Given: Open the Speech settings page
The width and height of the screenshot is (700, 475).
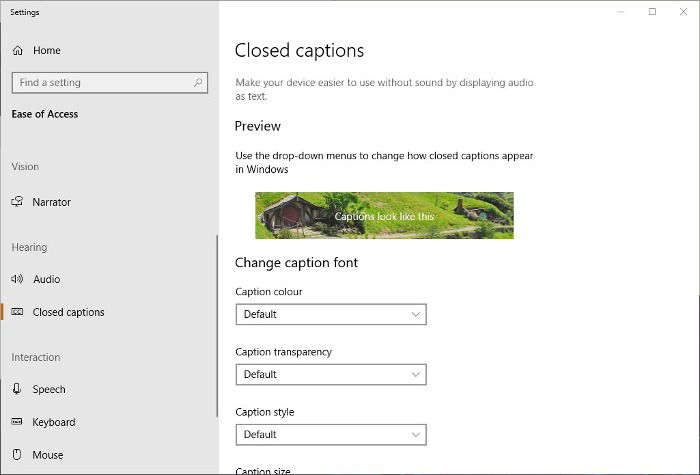Looking at the screenshot, I should 49,389.
